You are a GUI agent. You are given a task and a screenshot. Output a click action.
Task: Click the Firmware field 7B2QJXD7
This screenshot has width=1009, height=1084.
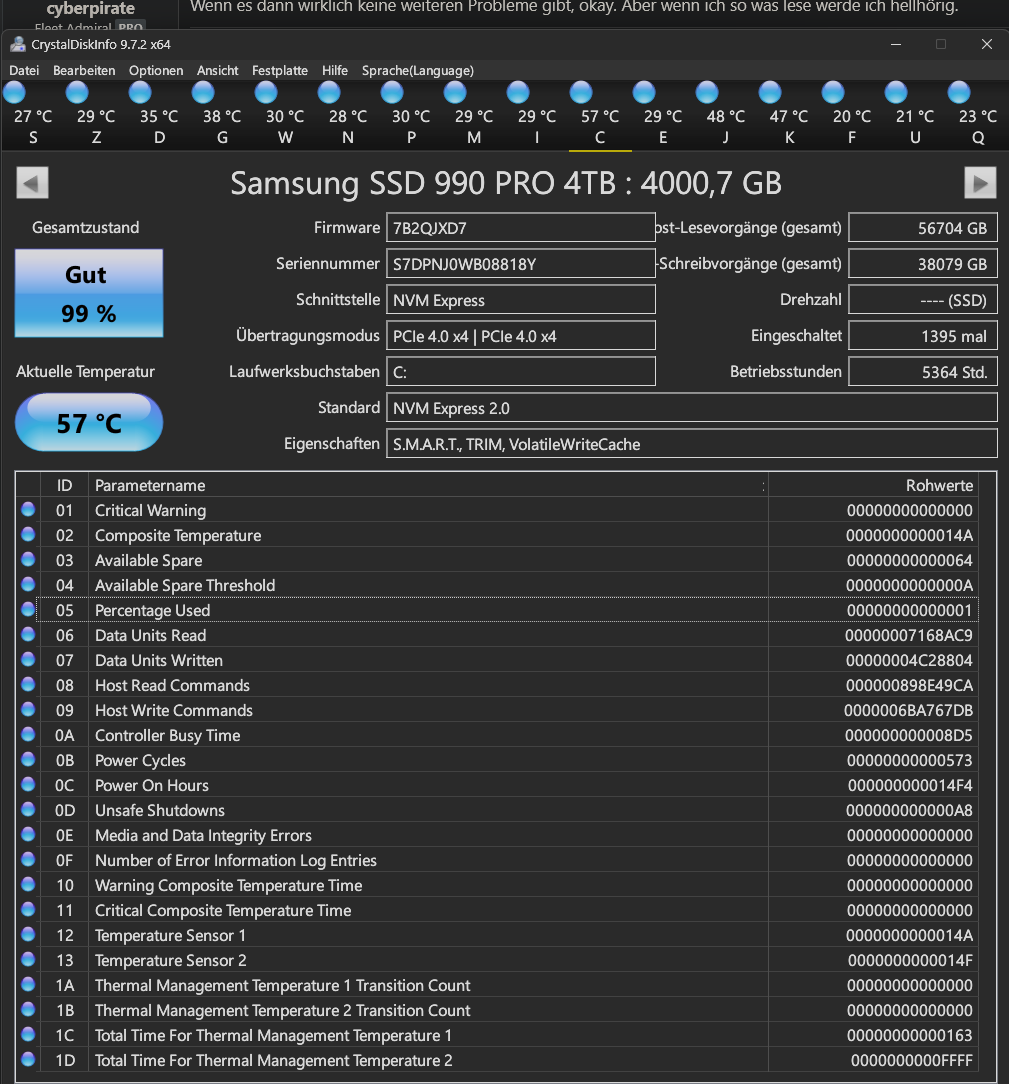coord(520,227)
